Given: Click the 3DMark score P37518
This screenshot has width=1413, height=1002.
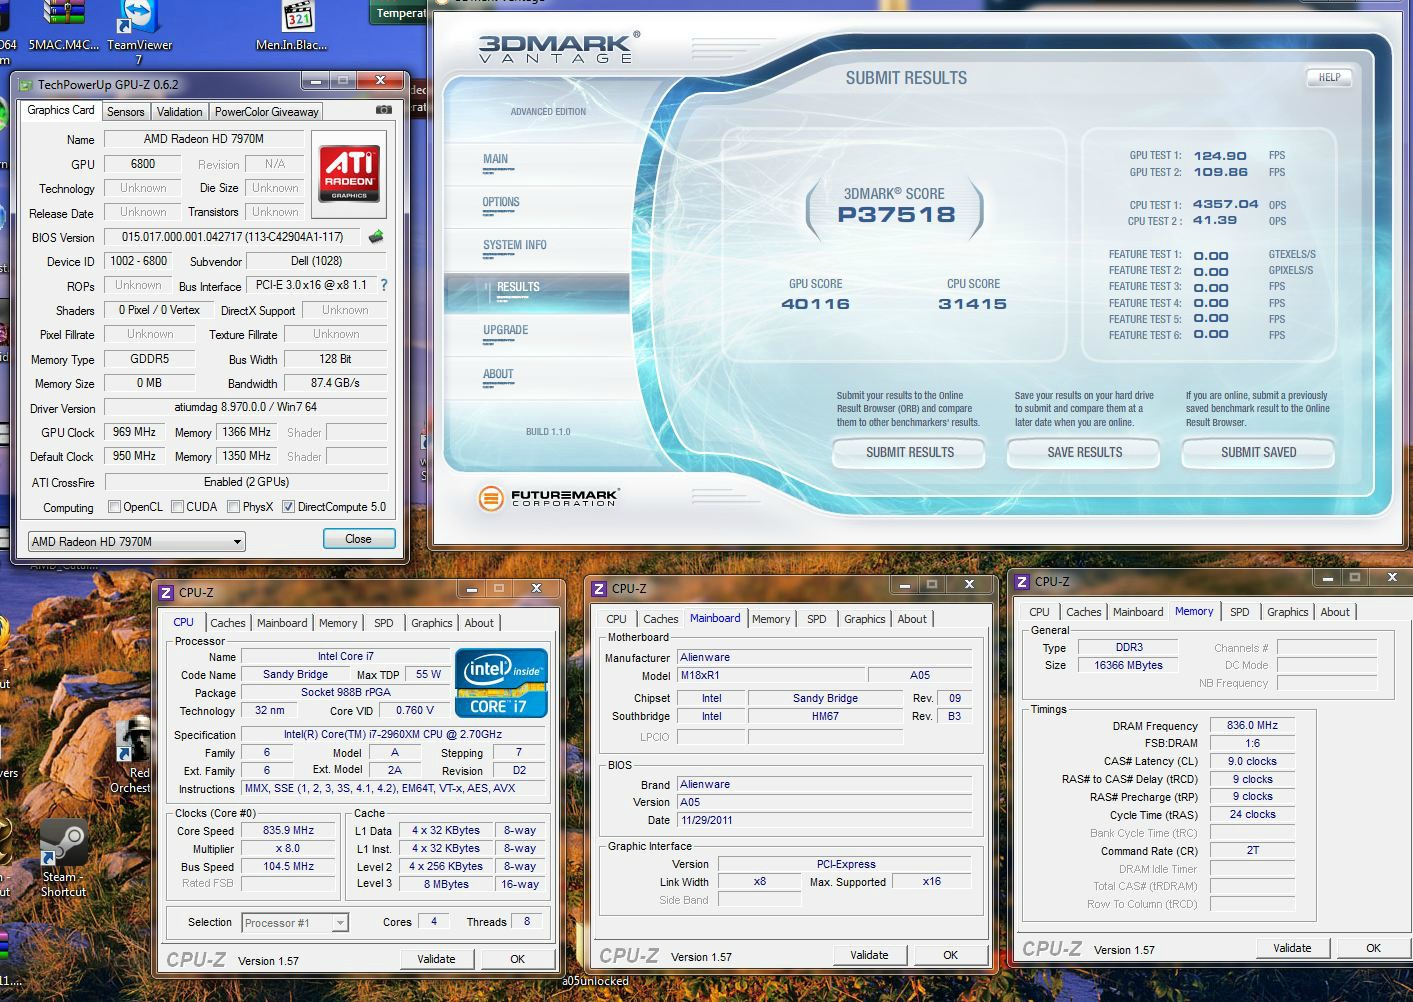Looking at the screenshot, I should pos(896,214).
